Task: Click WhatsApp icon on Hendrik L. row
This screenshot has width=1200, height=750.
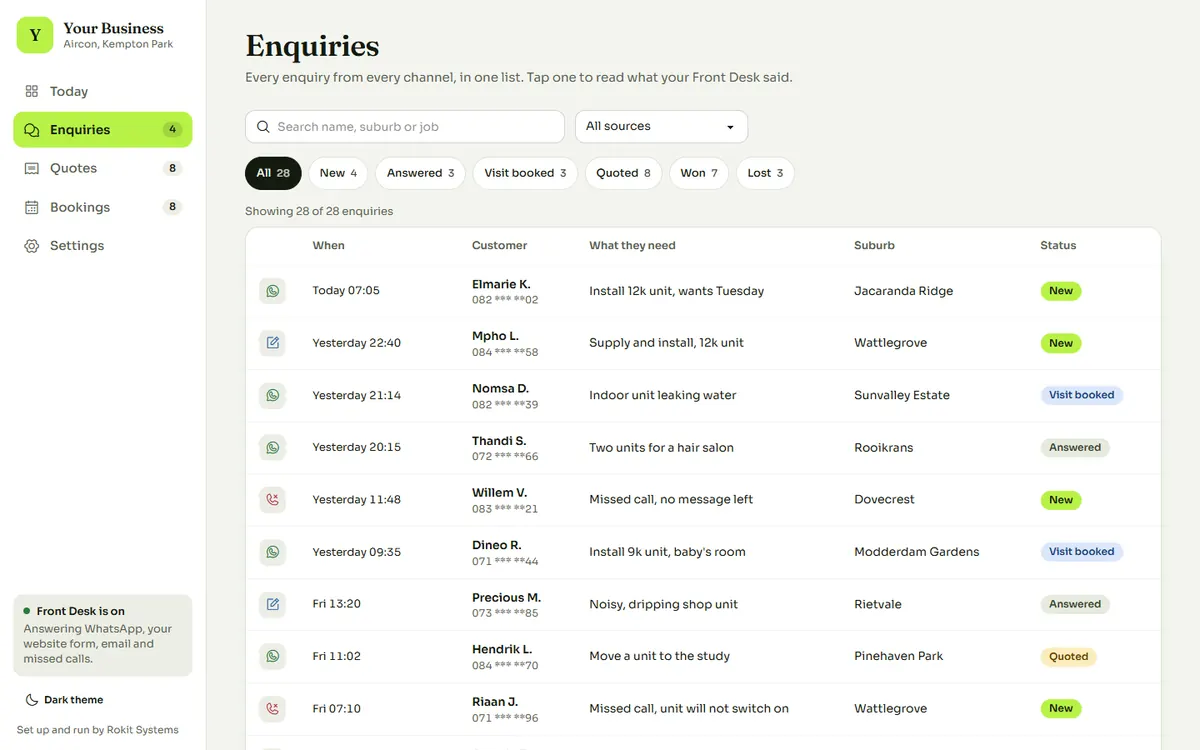Action: point(273,656)
